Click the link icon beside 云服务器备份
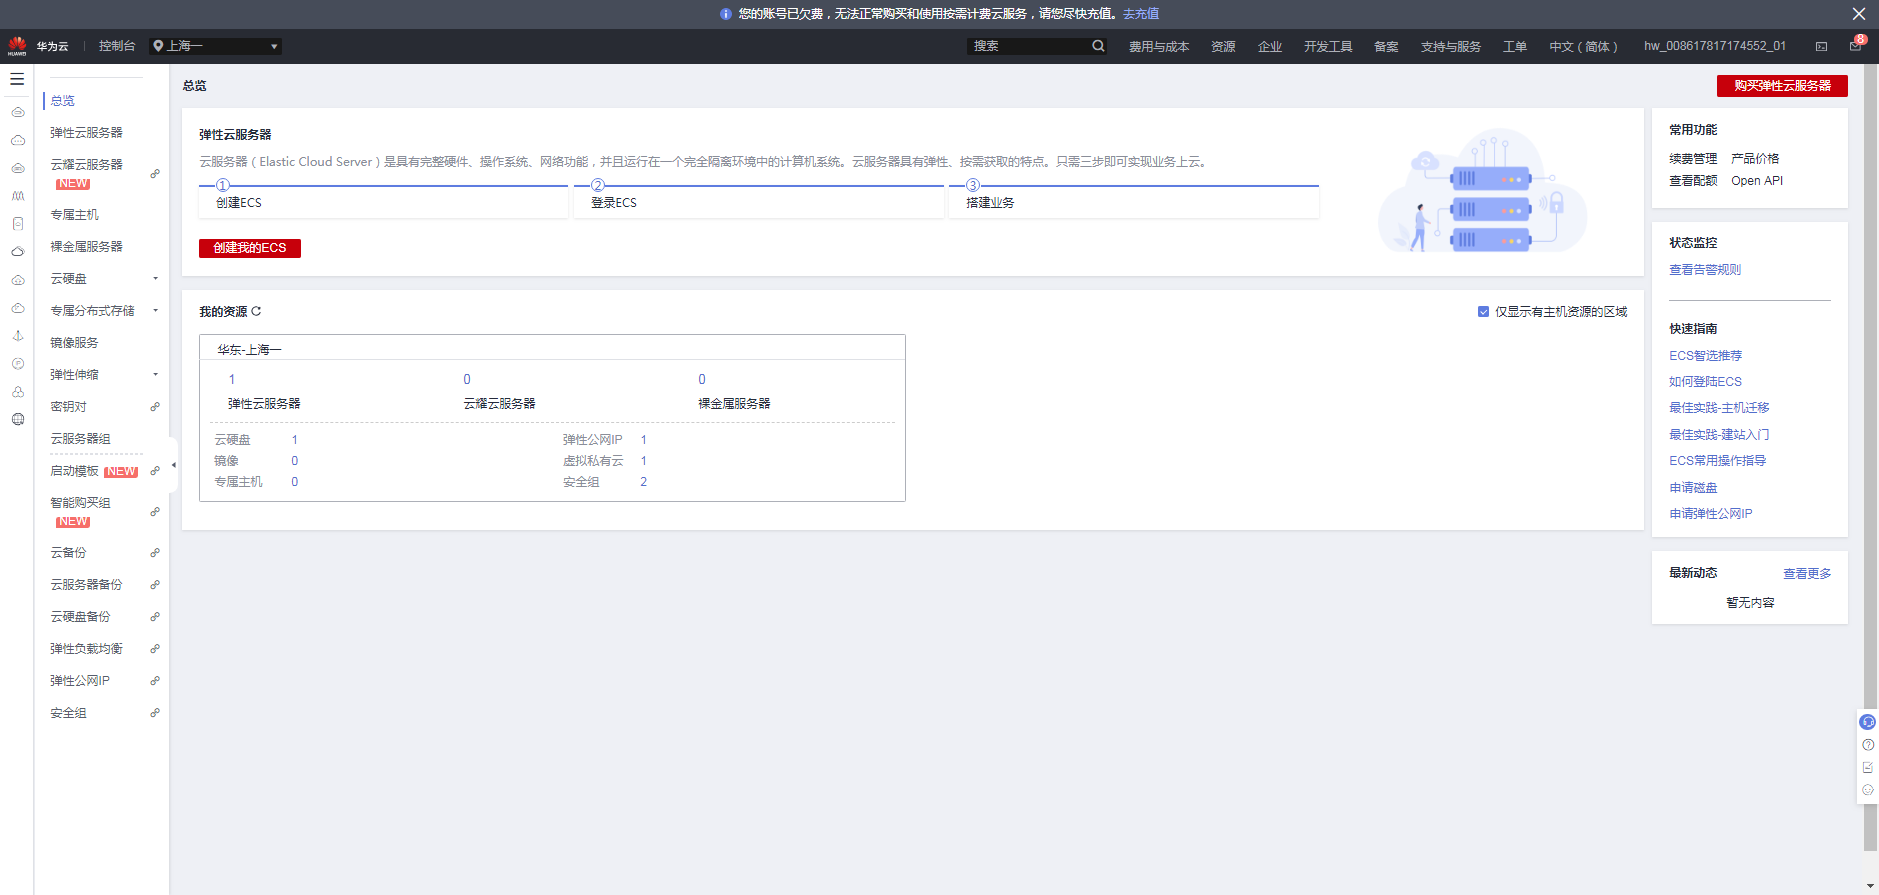1879x895 pixels. point(155,585)
